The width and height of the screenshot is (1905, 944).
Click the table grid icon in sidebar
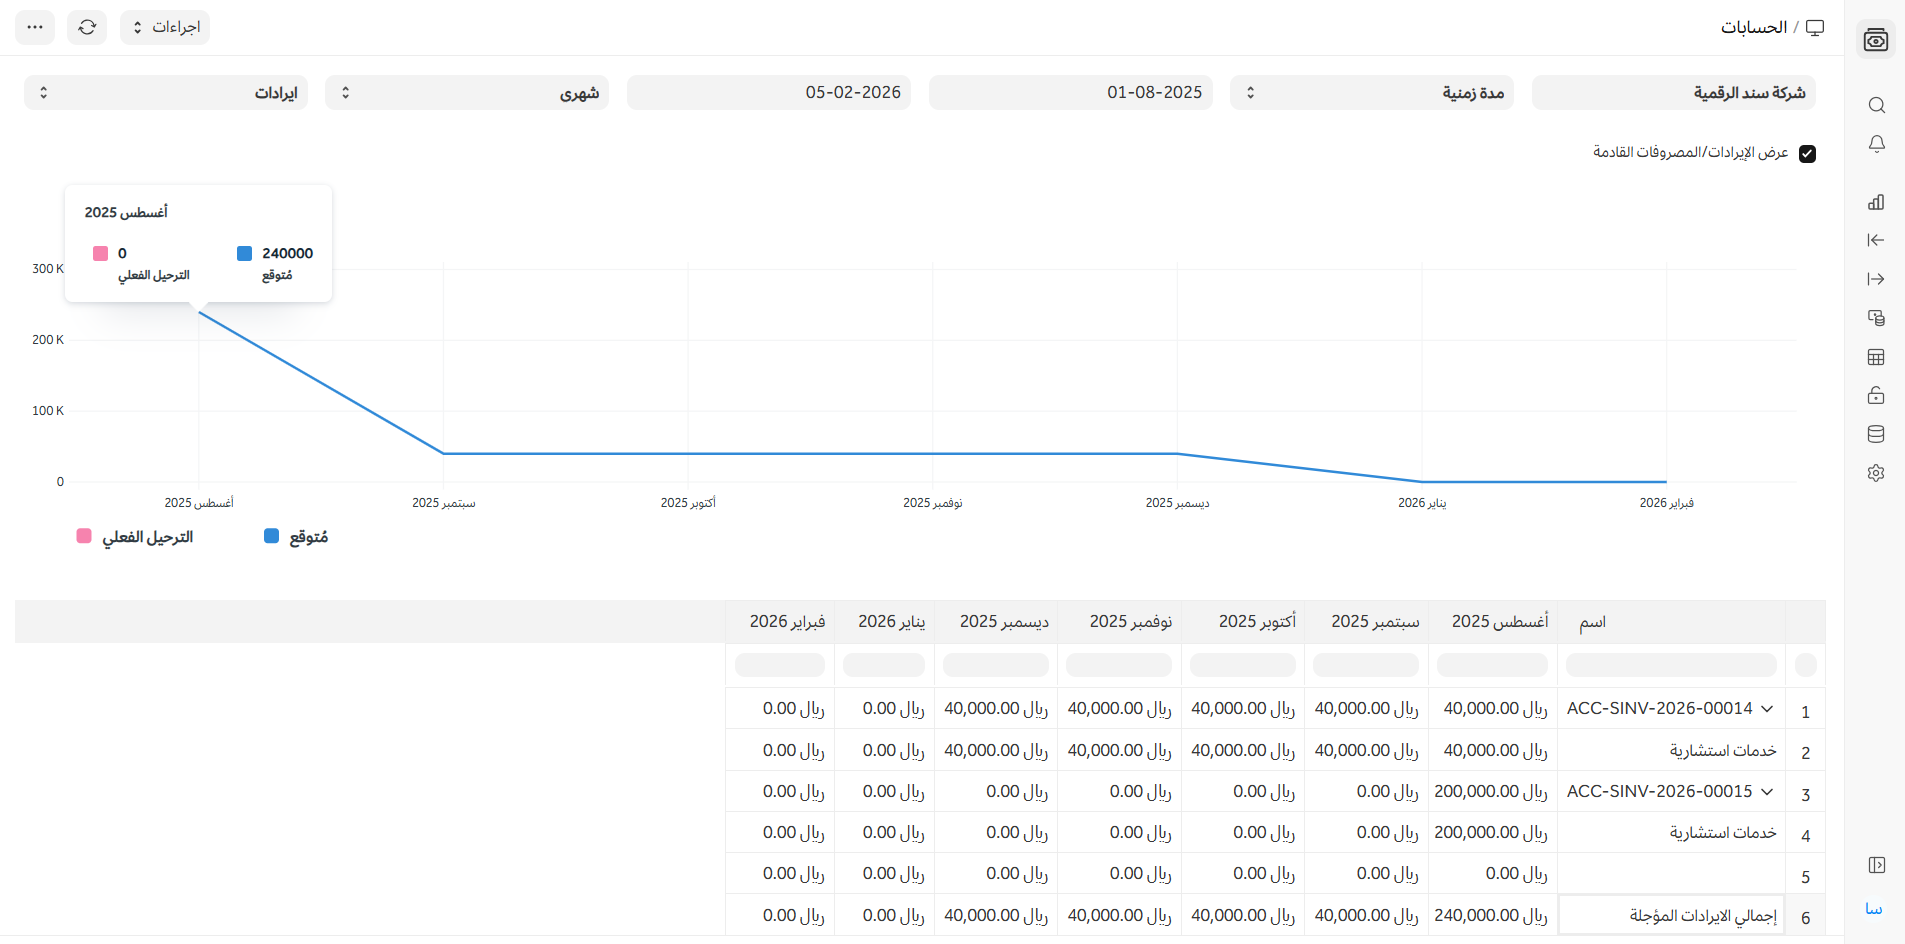[x=1876, y=357]
